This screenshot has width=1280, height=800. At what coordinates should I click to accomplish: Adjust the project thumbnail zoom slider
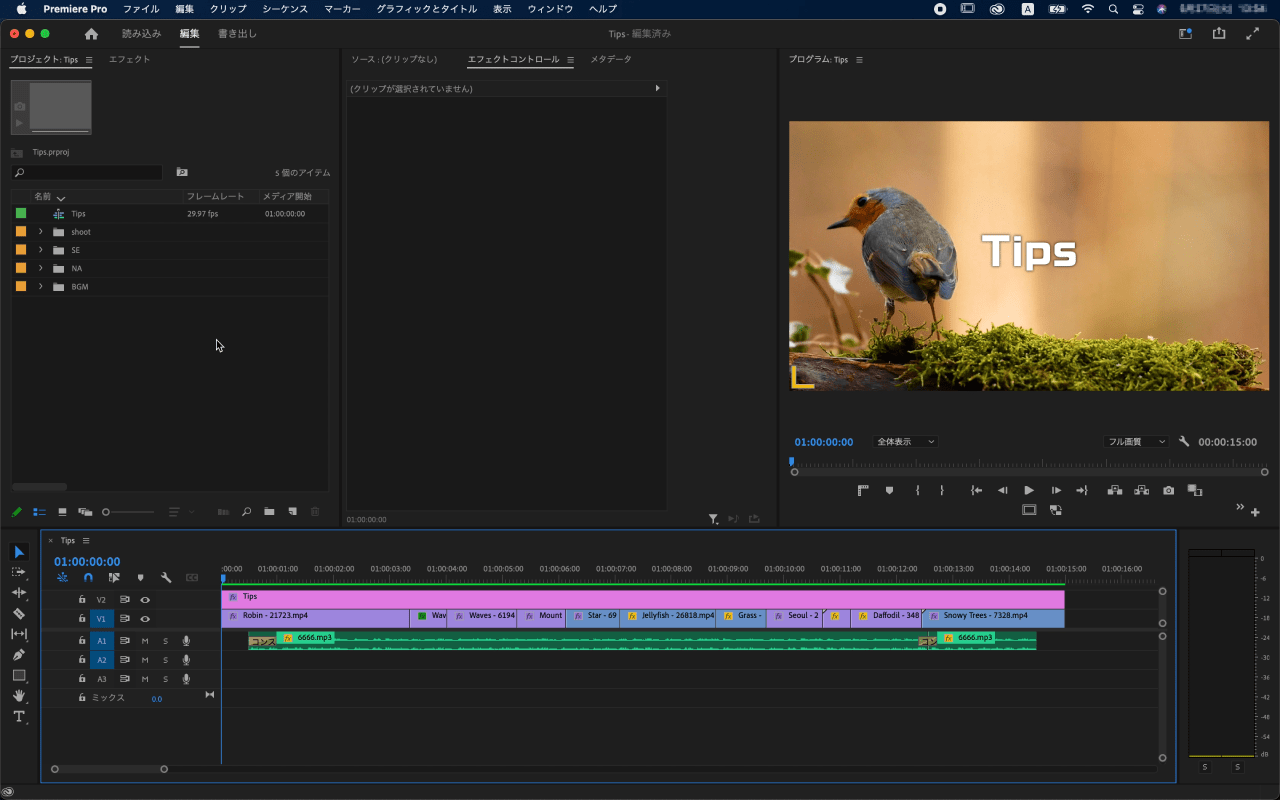(x=107, y=512)
